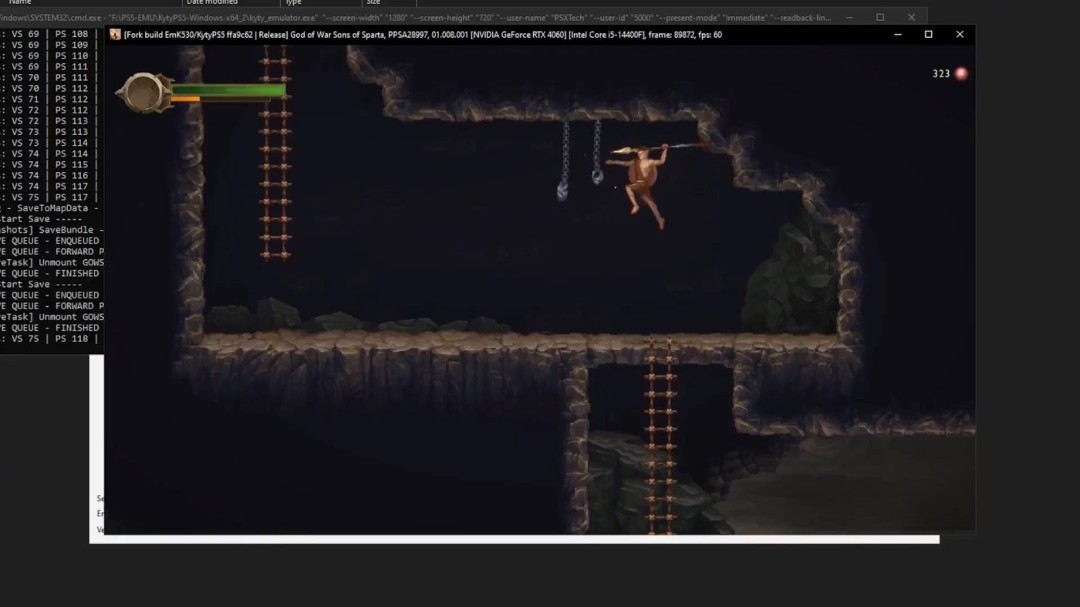This screenshot has height=607, width=1080.
Task: Click console line 'VS 73 | PS 114'
Action: [x=48, y=143]
